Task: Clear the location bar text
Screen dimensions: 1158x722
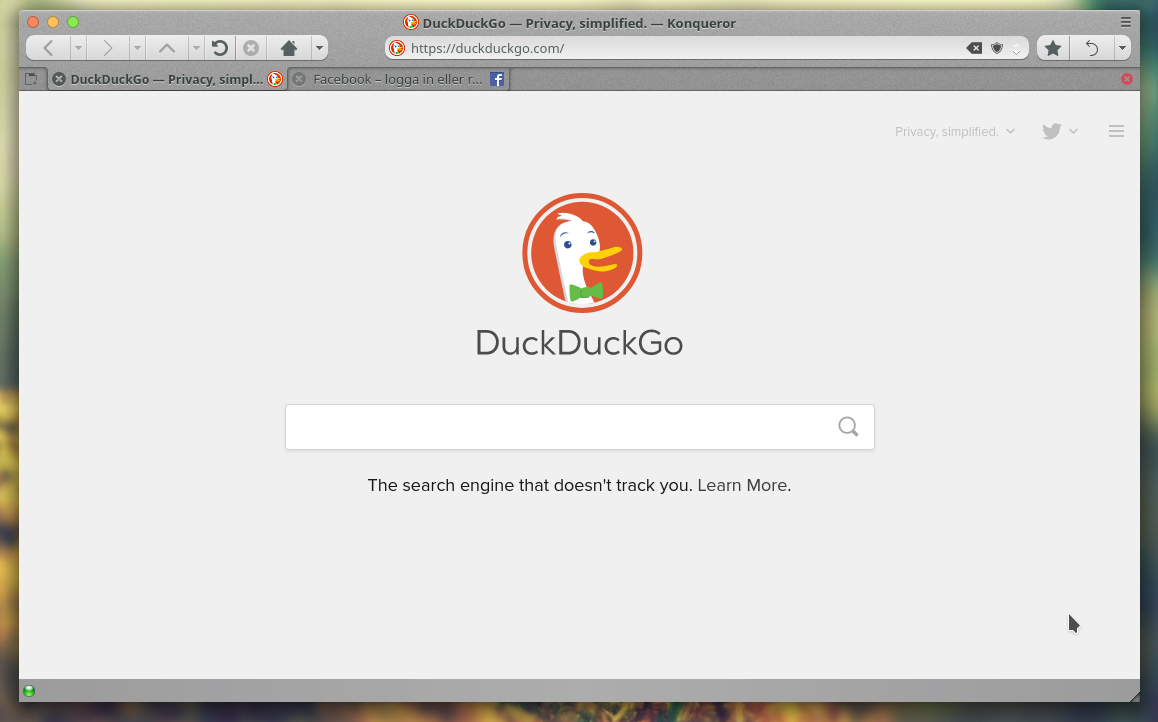Action: [x=974, y=48]
